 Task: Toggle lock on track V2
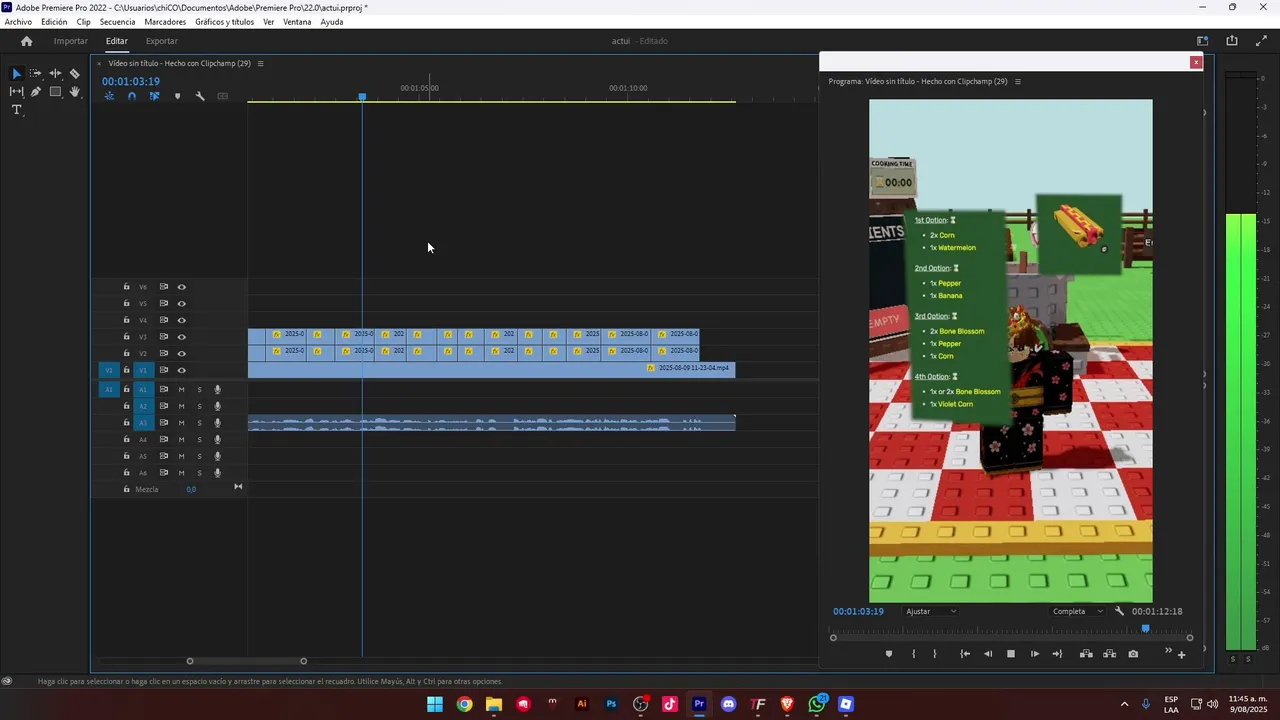tap(126, 353)
